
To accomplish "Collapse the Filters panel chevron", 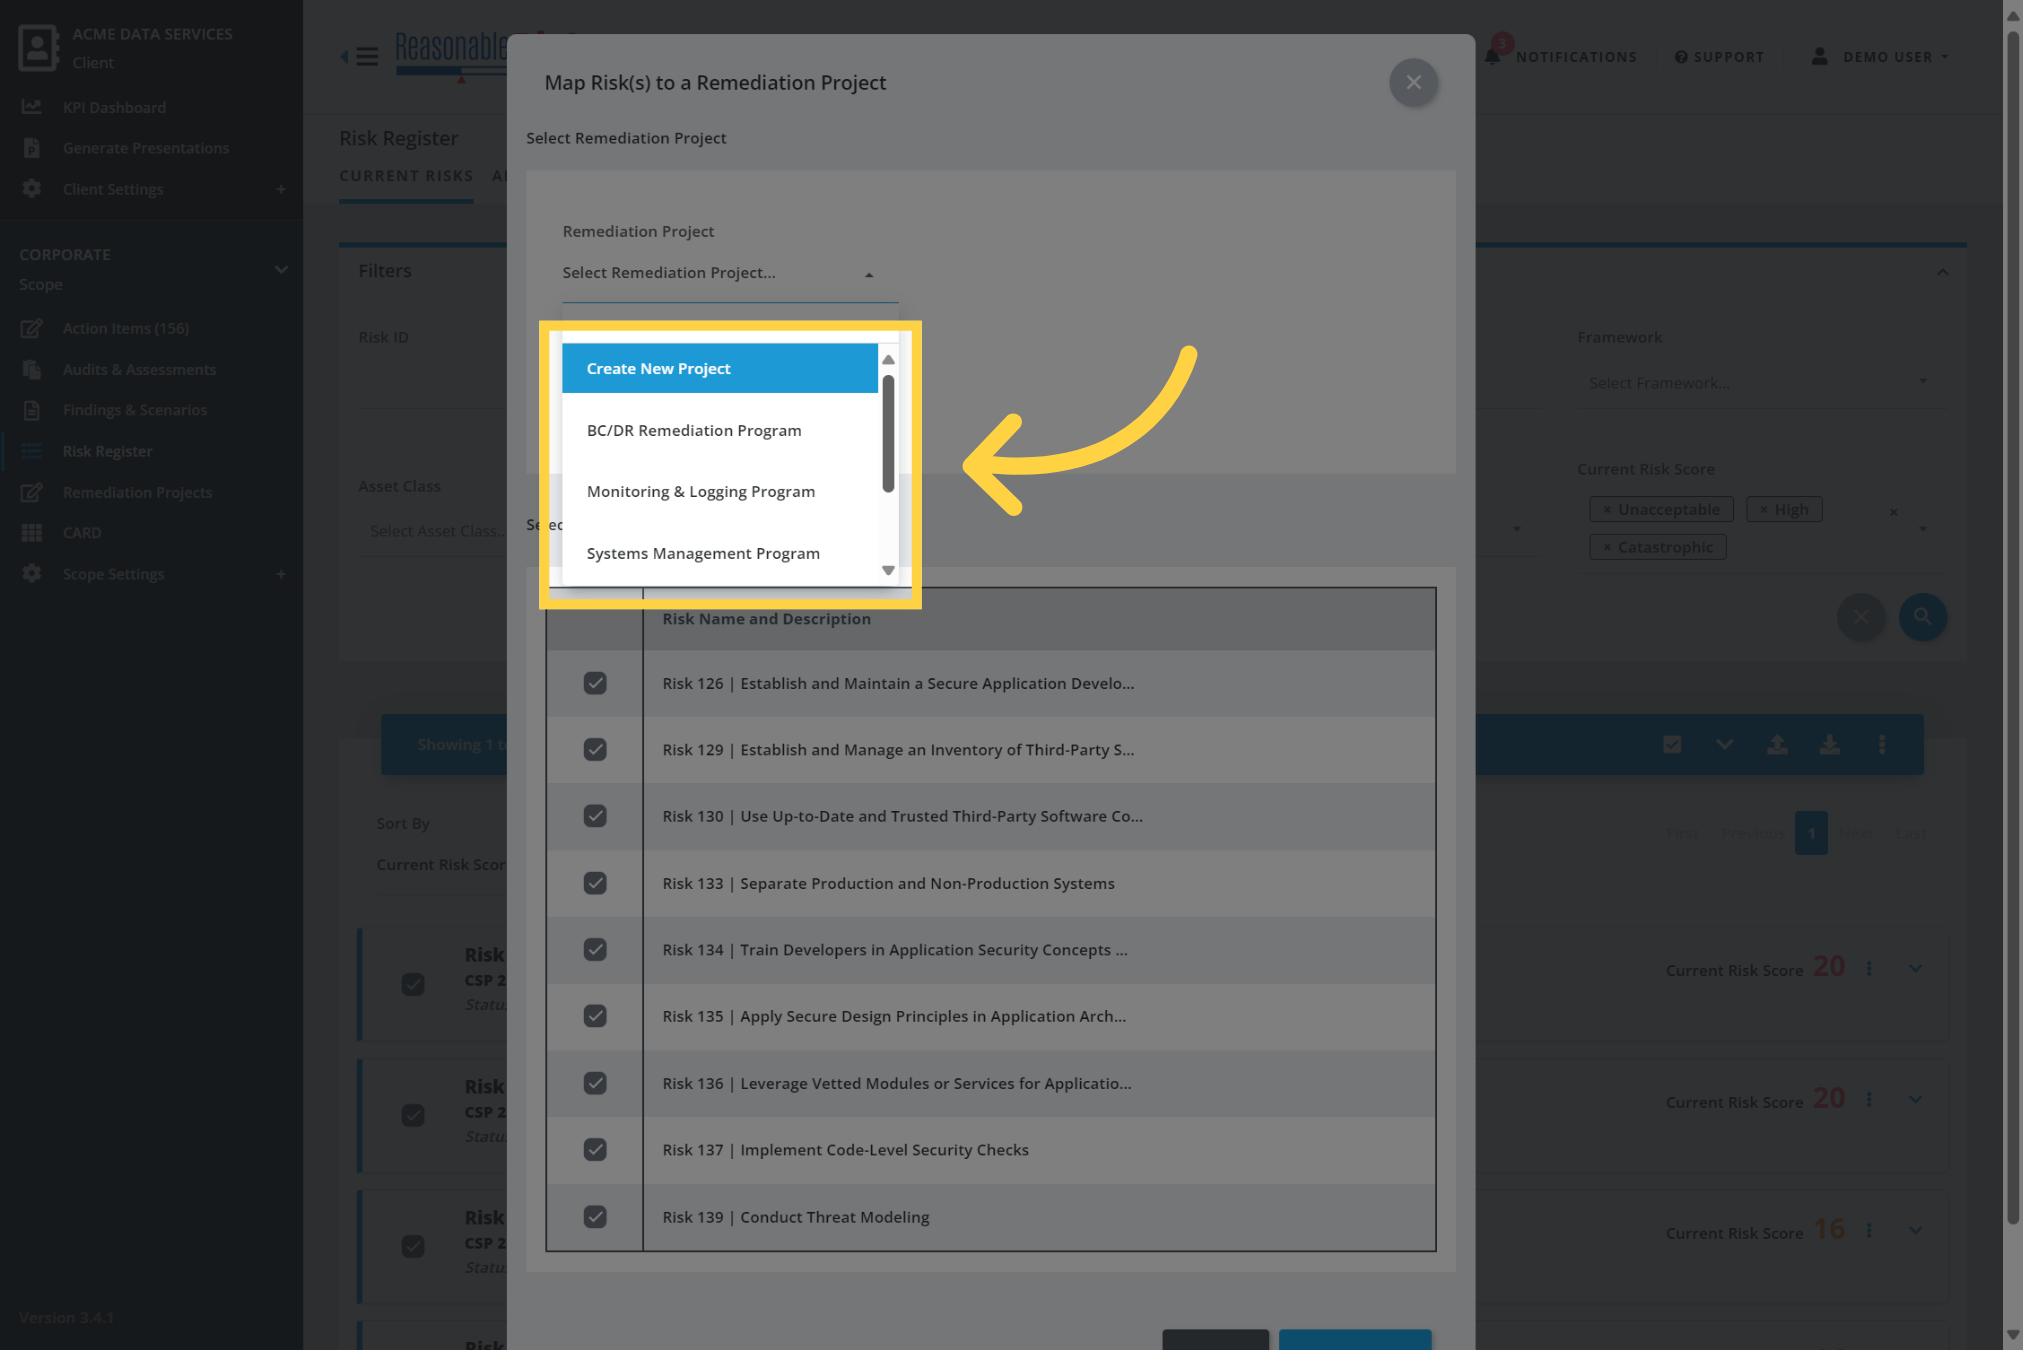I will click(1942, 272).
